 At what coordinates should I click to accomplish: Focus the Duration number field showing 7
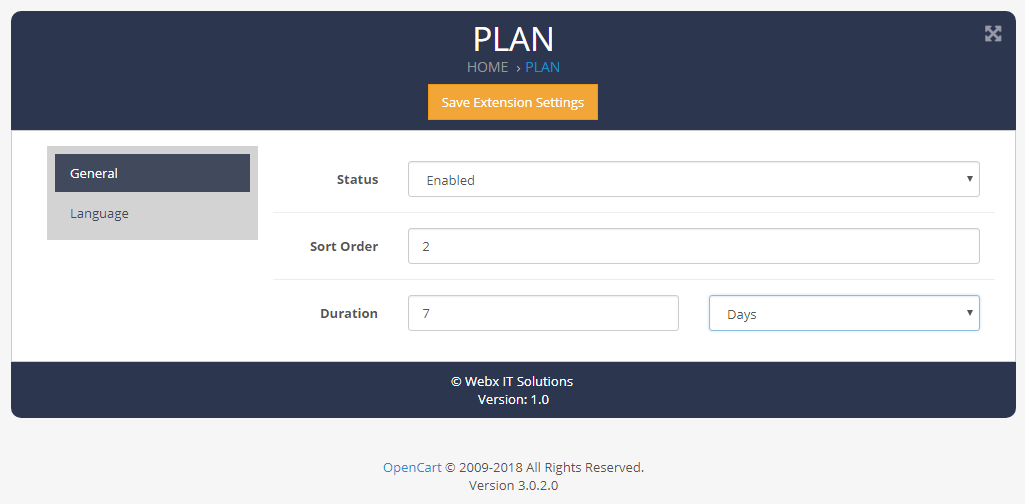tap(543, 313)
